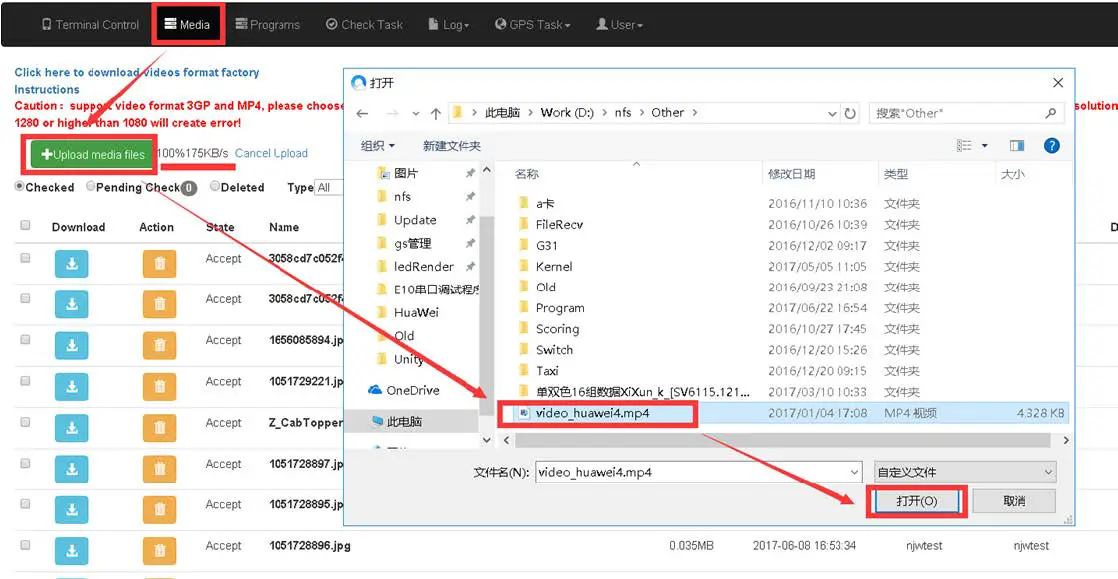Select OneDrive in the navigation pane
This screenshot has width=1118, height=579.
(404, 391)
